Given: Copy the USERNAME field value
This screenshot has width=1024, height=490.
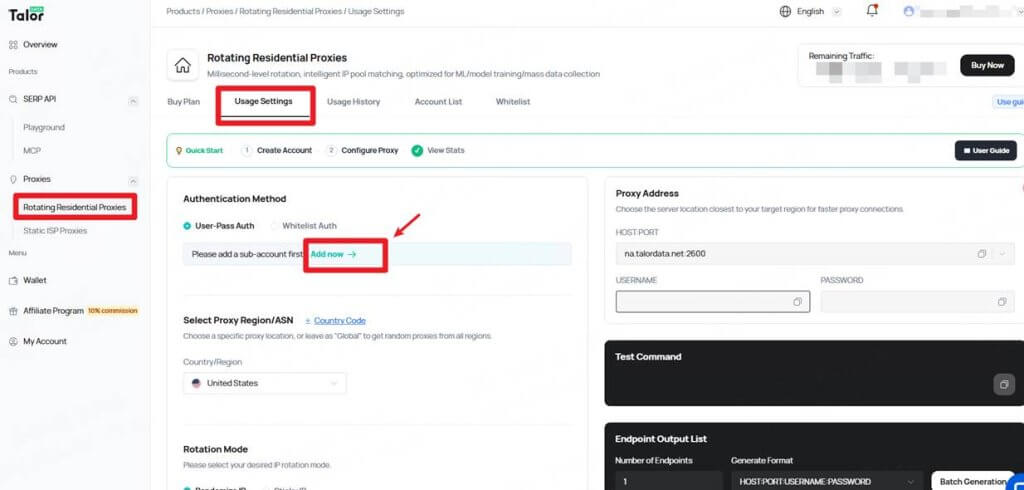Looking at the screenshot, I should pyautogui.click(x=797, y=302).
